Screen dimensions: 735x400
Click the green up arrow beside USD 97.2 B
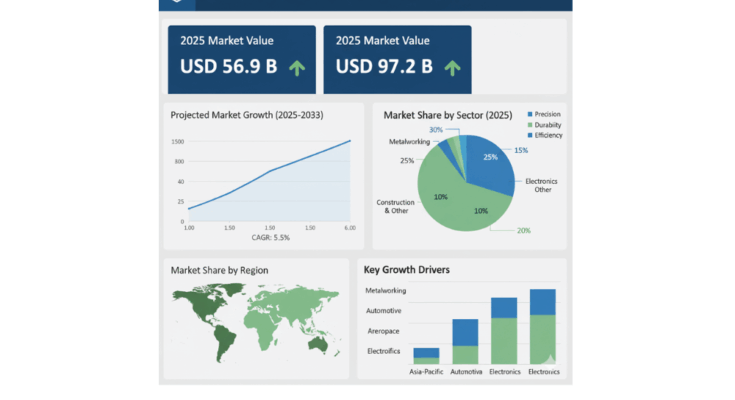tap(452, 68)
